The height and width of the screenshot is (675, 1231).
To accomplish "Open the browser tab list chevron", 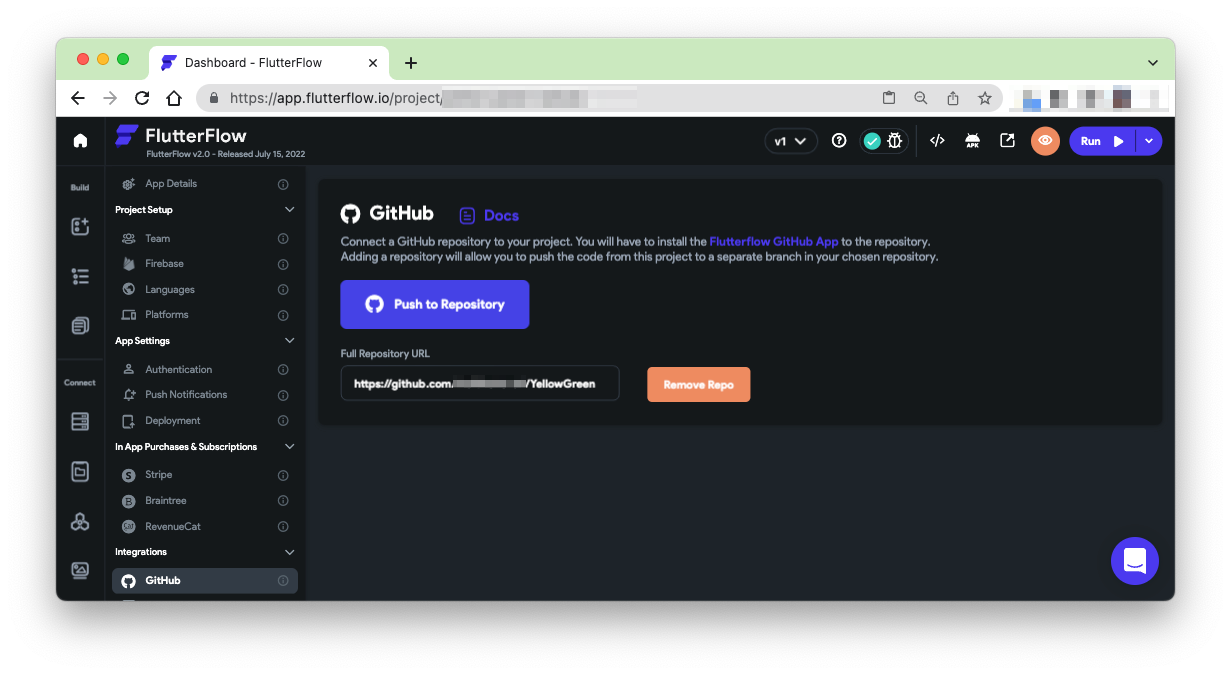I will point(1153,63).
